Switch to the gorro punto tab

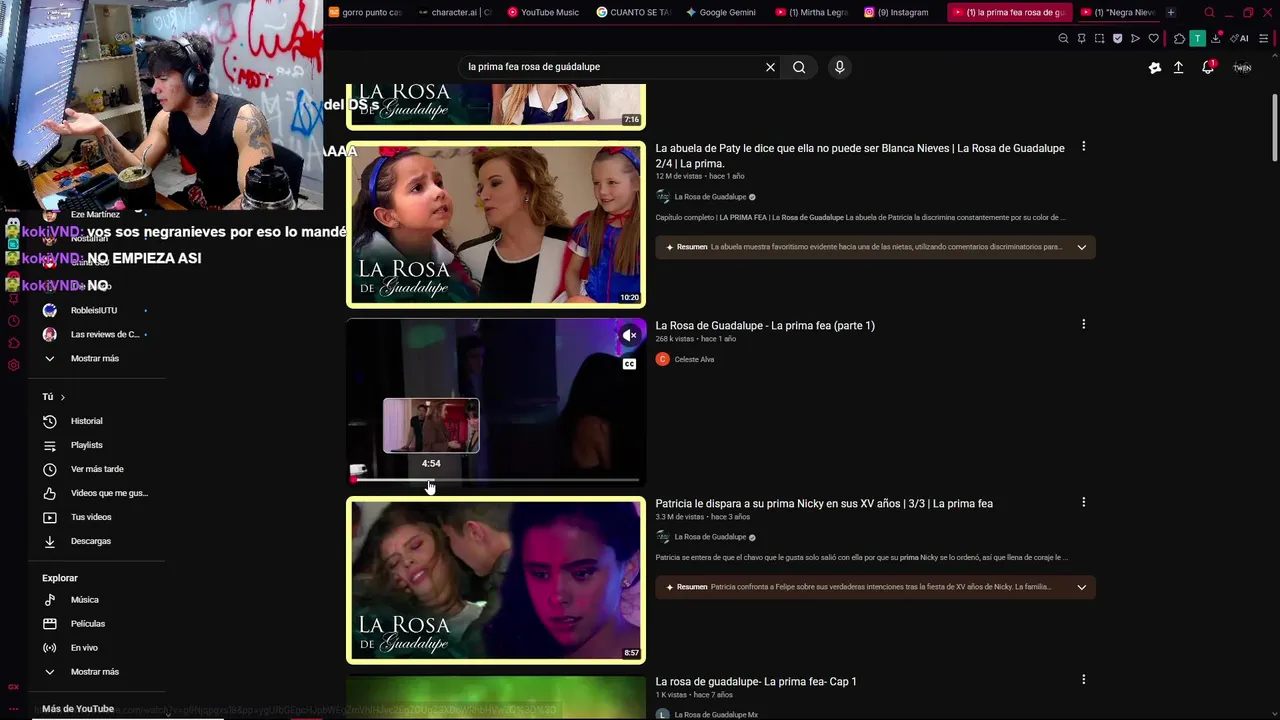coord(365,12)
